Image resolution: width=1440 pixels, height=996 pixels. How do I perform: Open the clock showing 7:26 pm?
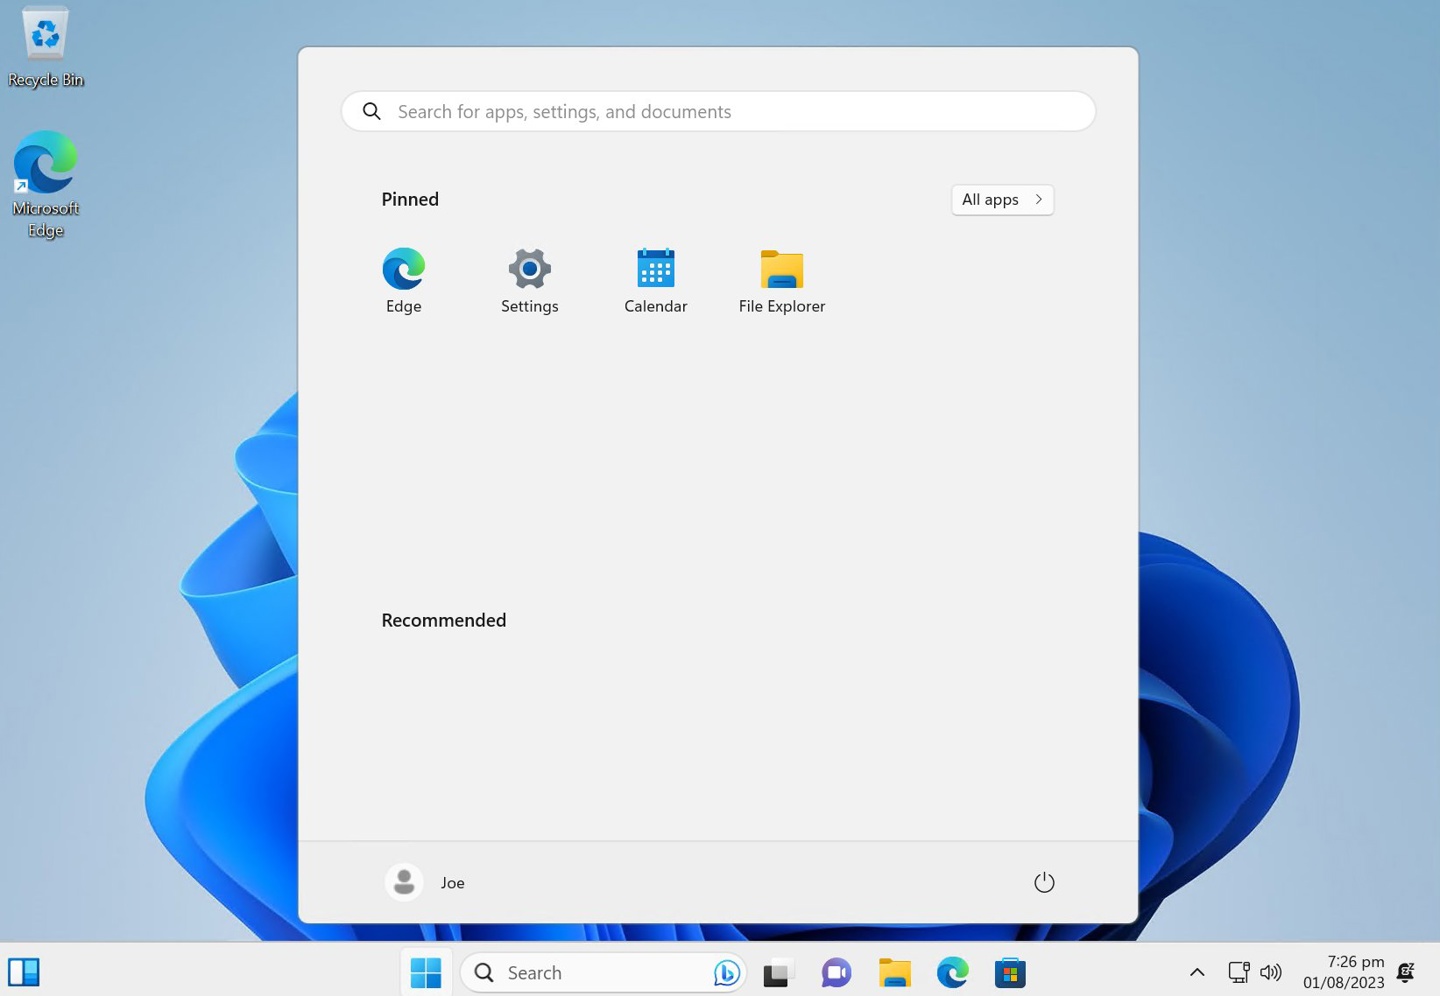(x=1343, y=972)
